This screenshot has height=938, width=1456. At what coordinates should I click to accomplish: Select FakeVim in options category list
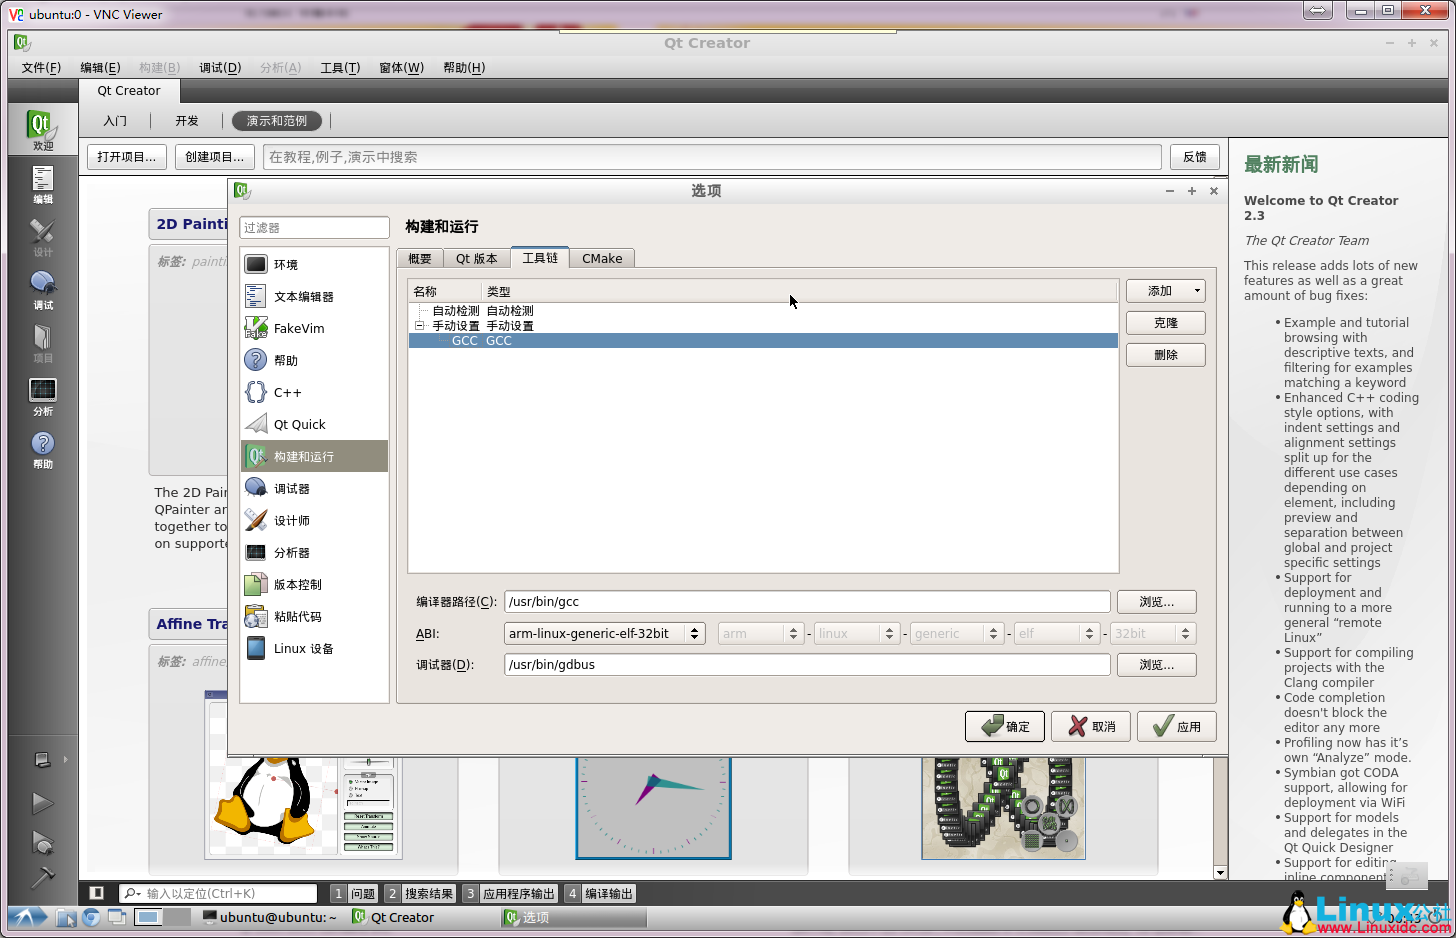pos(298,329)
